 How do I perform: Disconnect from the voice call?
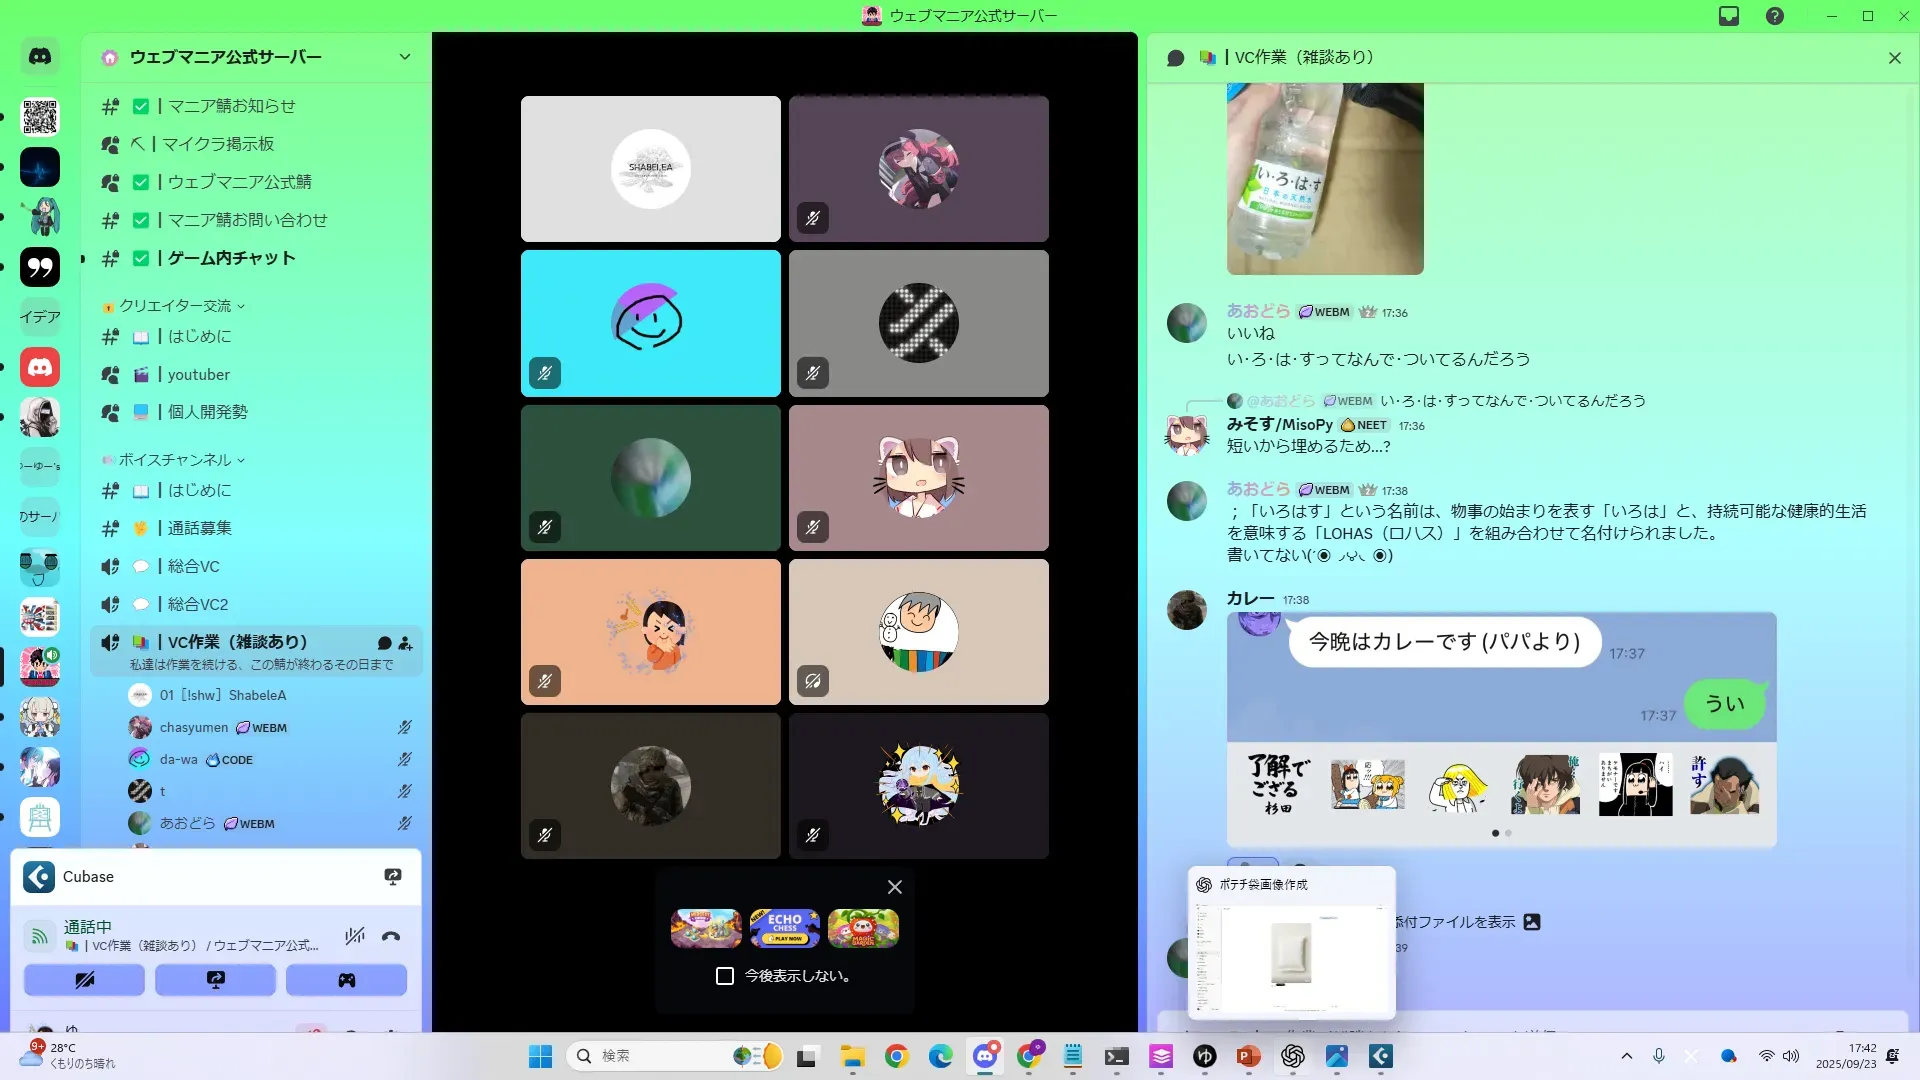(391, 936)
